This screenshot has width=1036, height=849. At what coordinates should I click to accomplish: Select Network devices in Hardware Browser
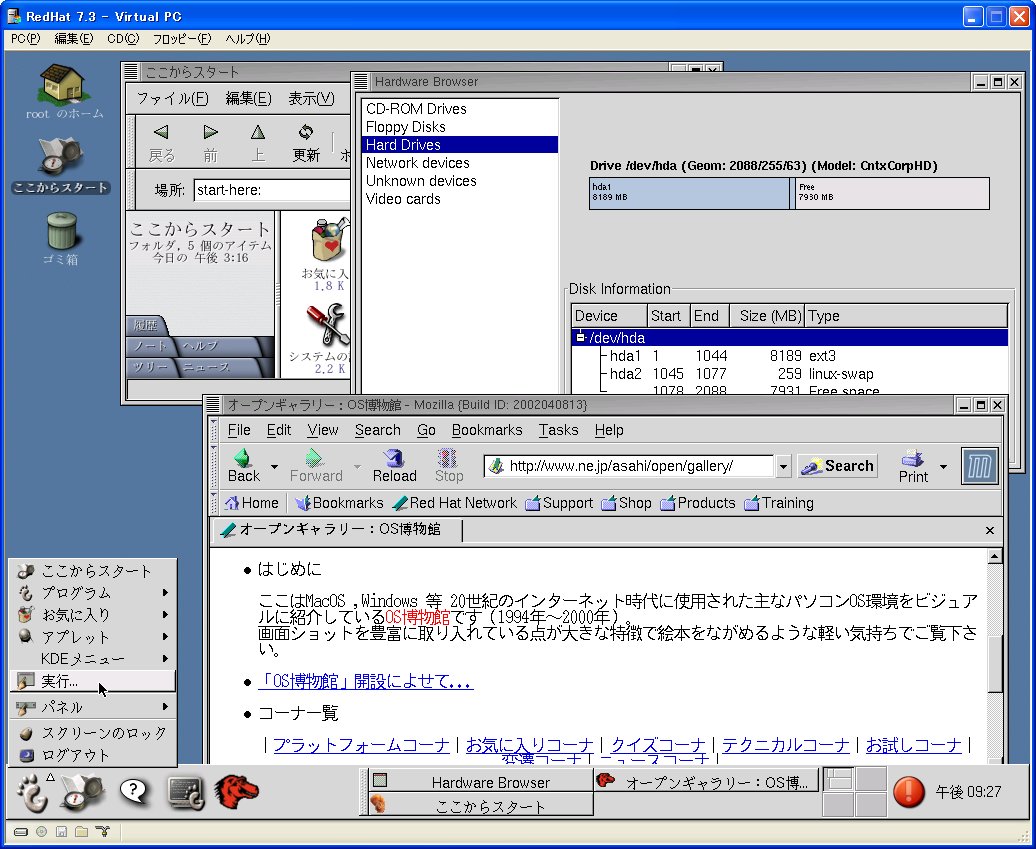(x=460, y=163)
